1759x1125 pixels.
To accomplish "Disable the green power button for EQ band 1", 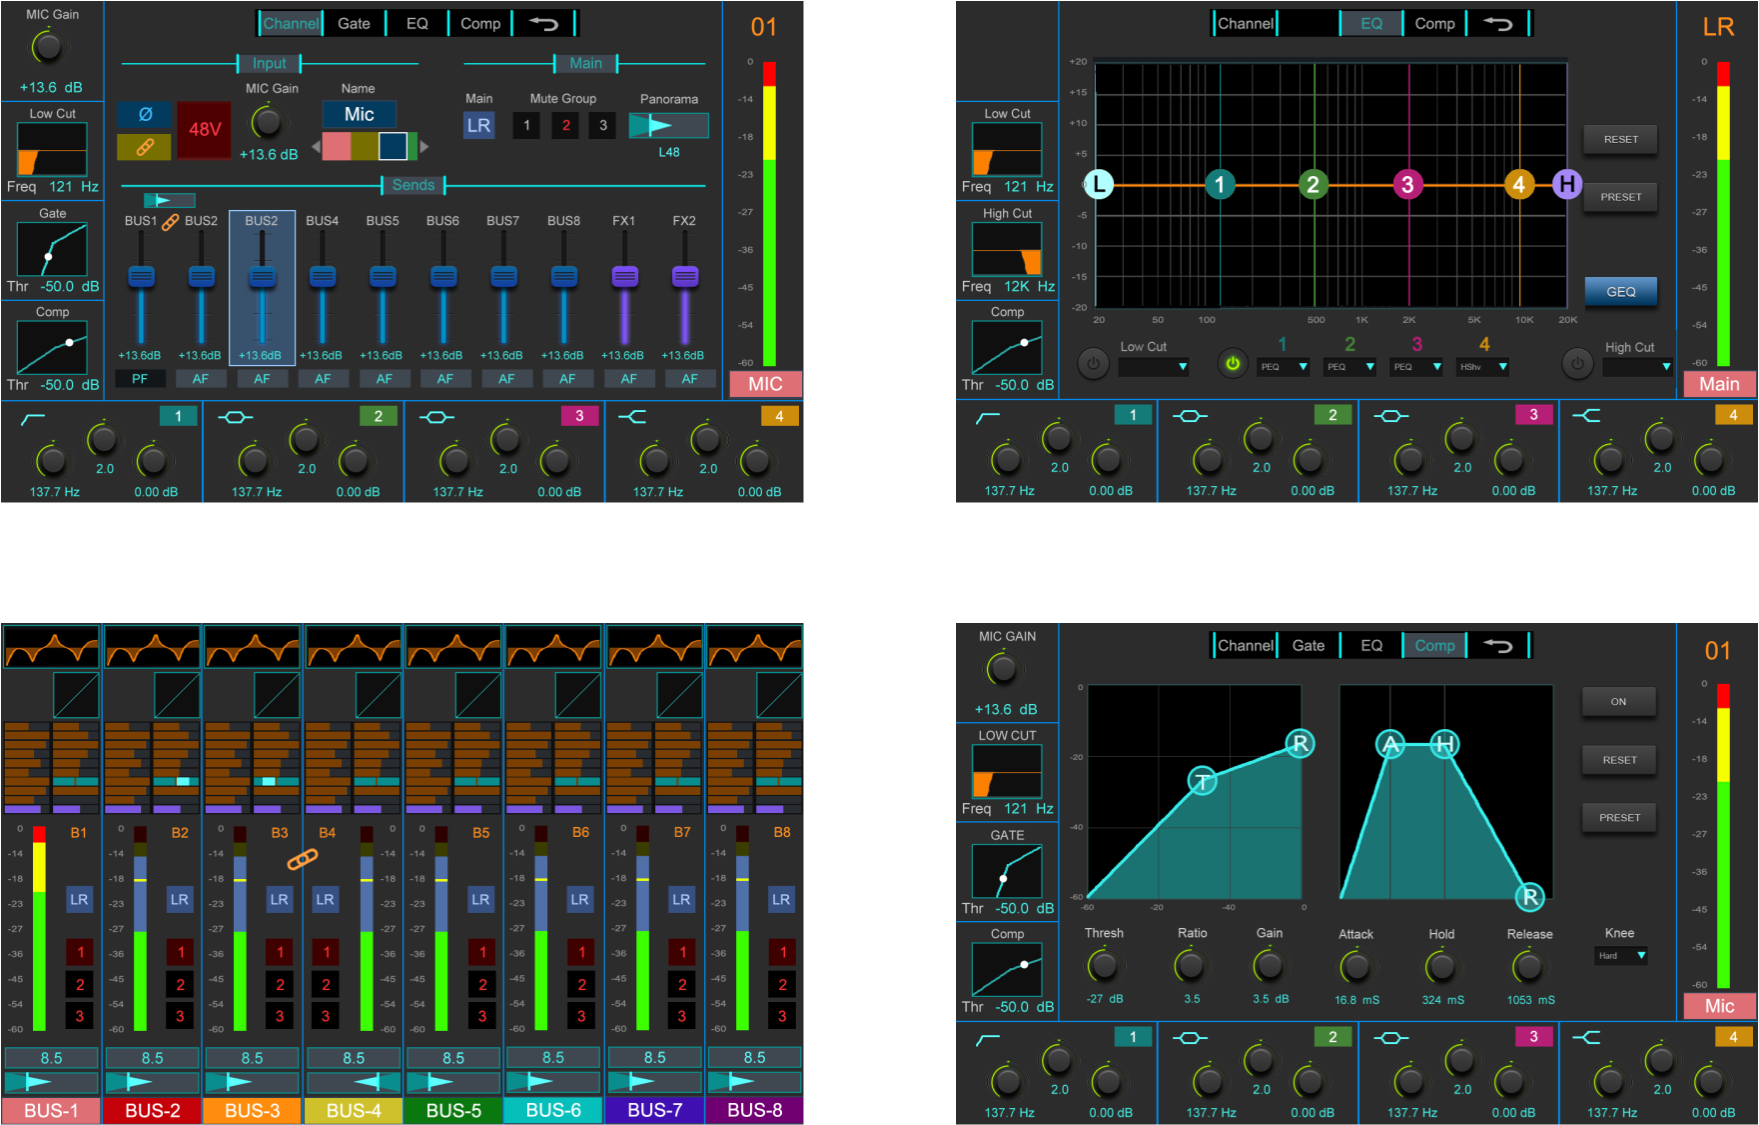I will point(1232,364).
